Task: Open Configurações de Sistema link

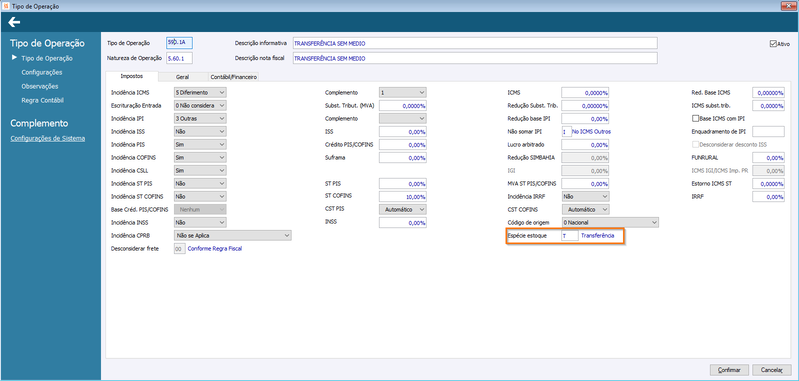Action: coord(48,138)
